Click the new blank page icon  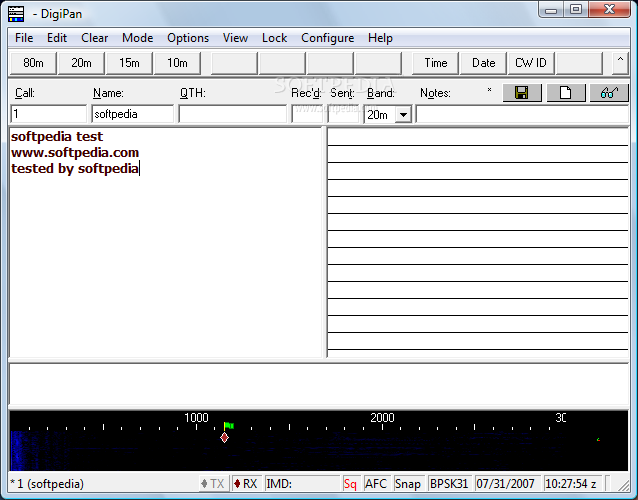566,93
